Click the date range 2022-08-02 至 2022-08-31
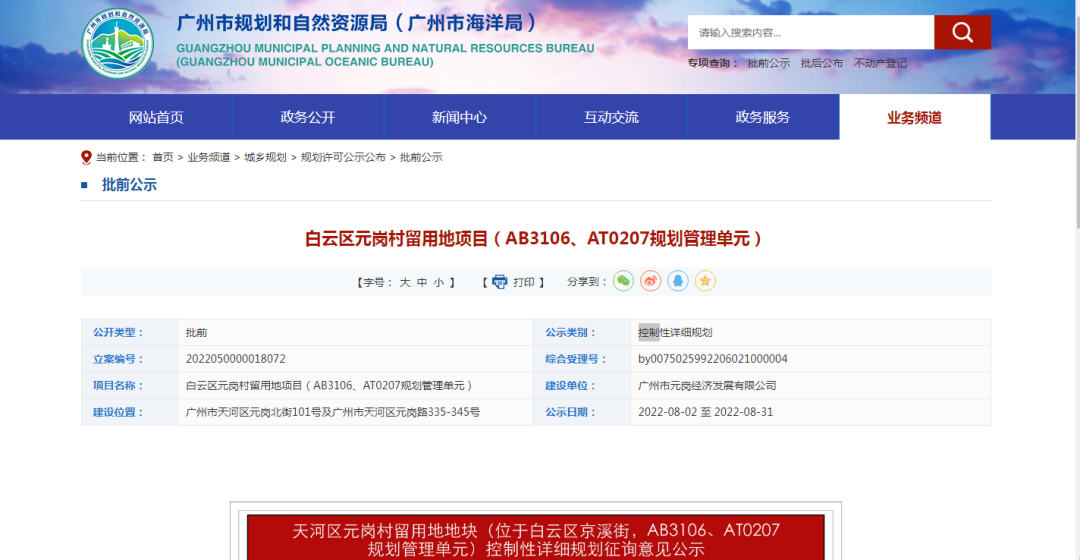This screenshot has width=1080, height=560. pyautogui.click(x=705, y=412)
